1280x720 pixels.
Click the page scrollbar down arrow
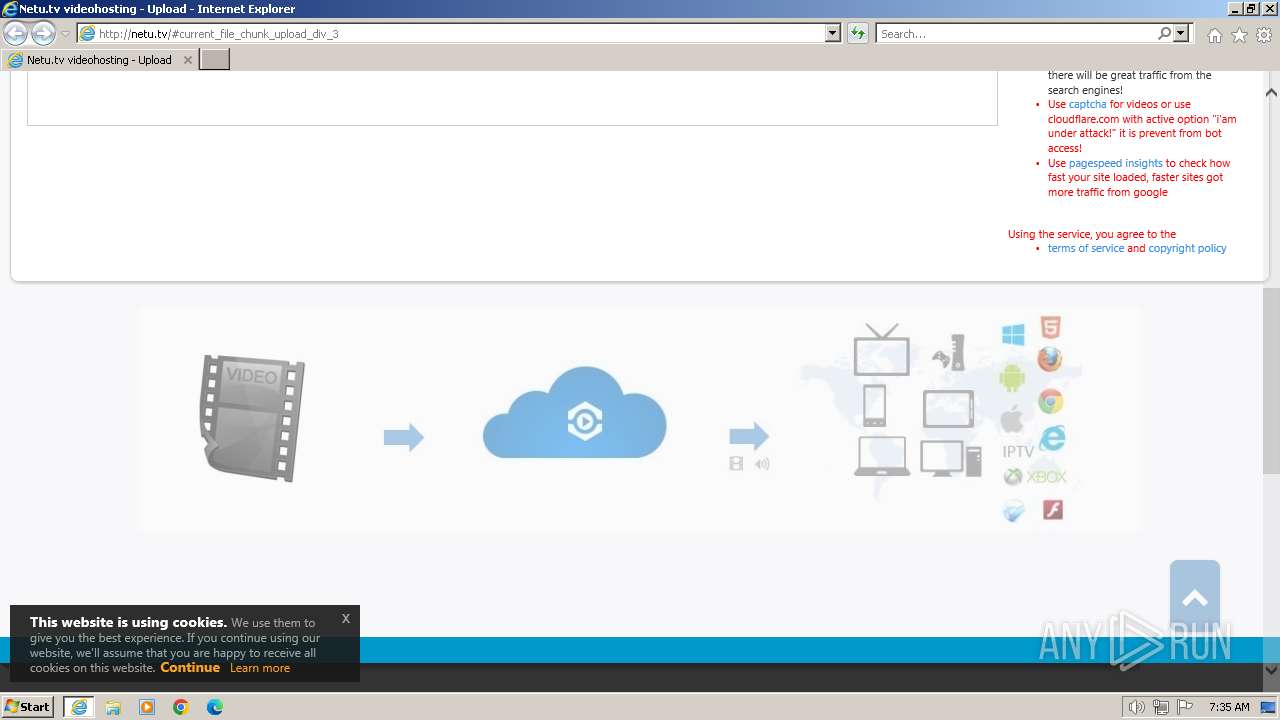coord(1271,671)
